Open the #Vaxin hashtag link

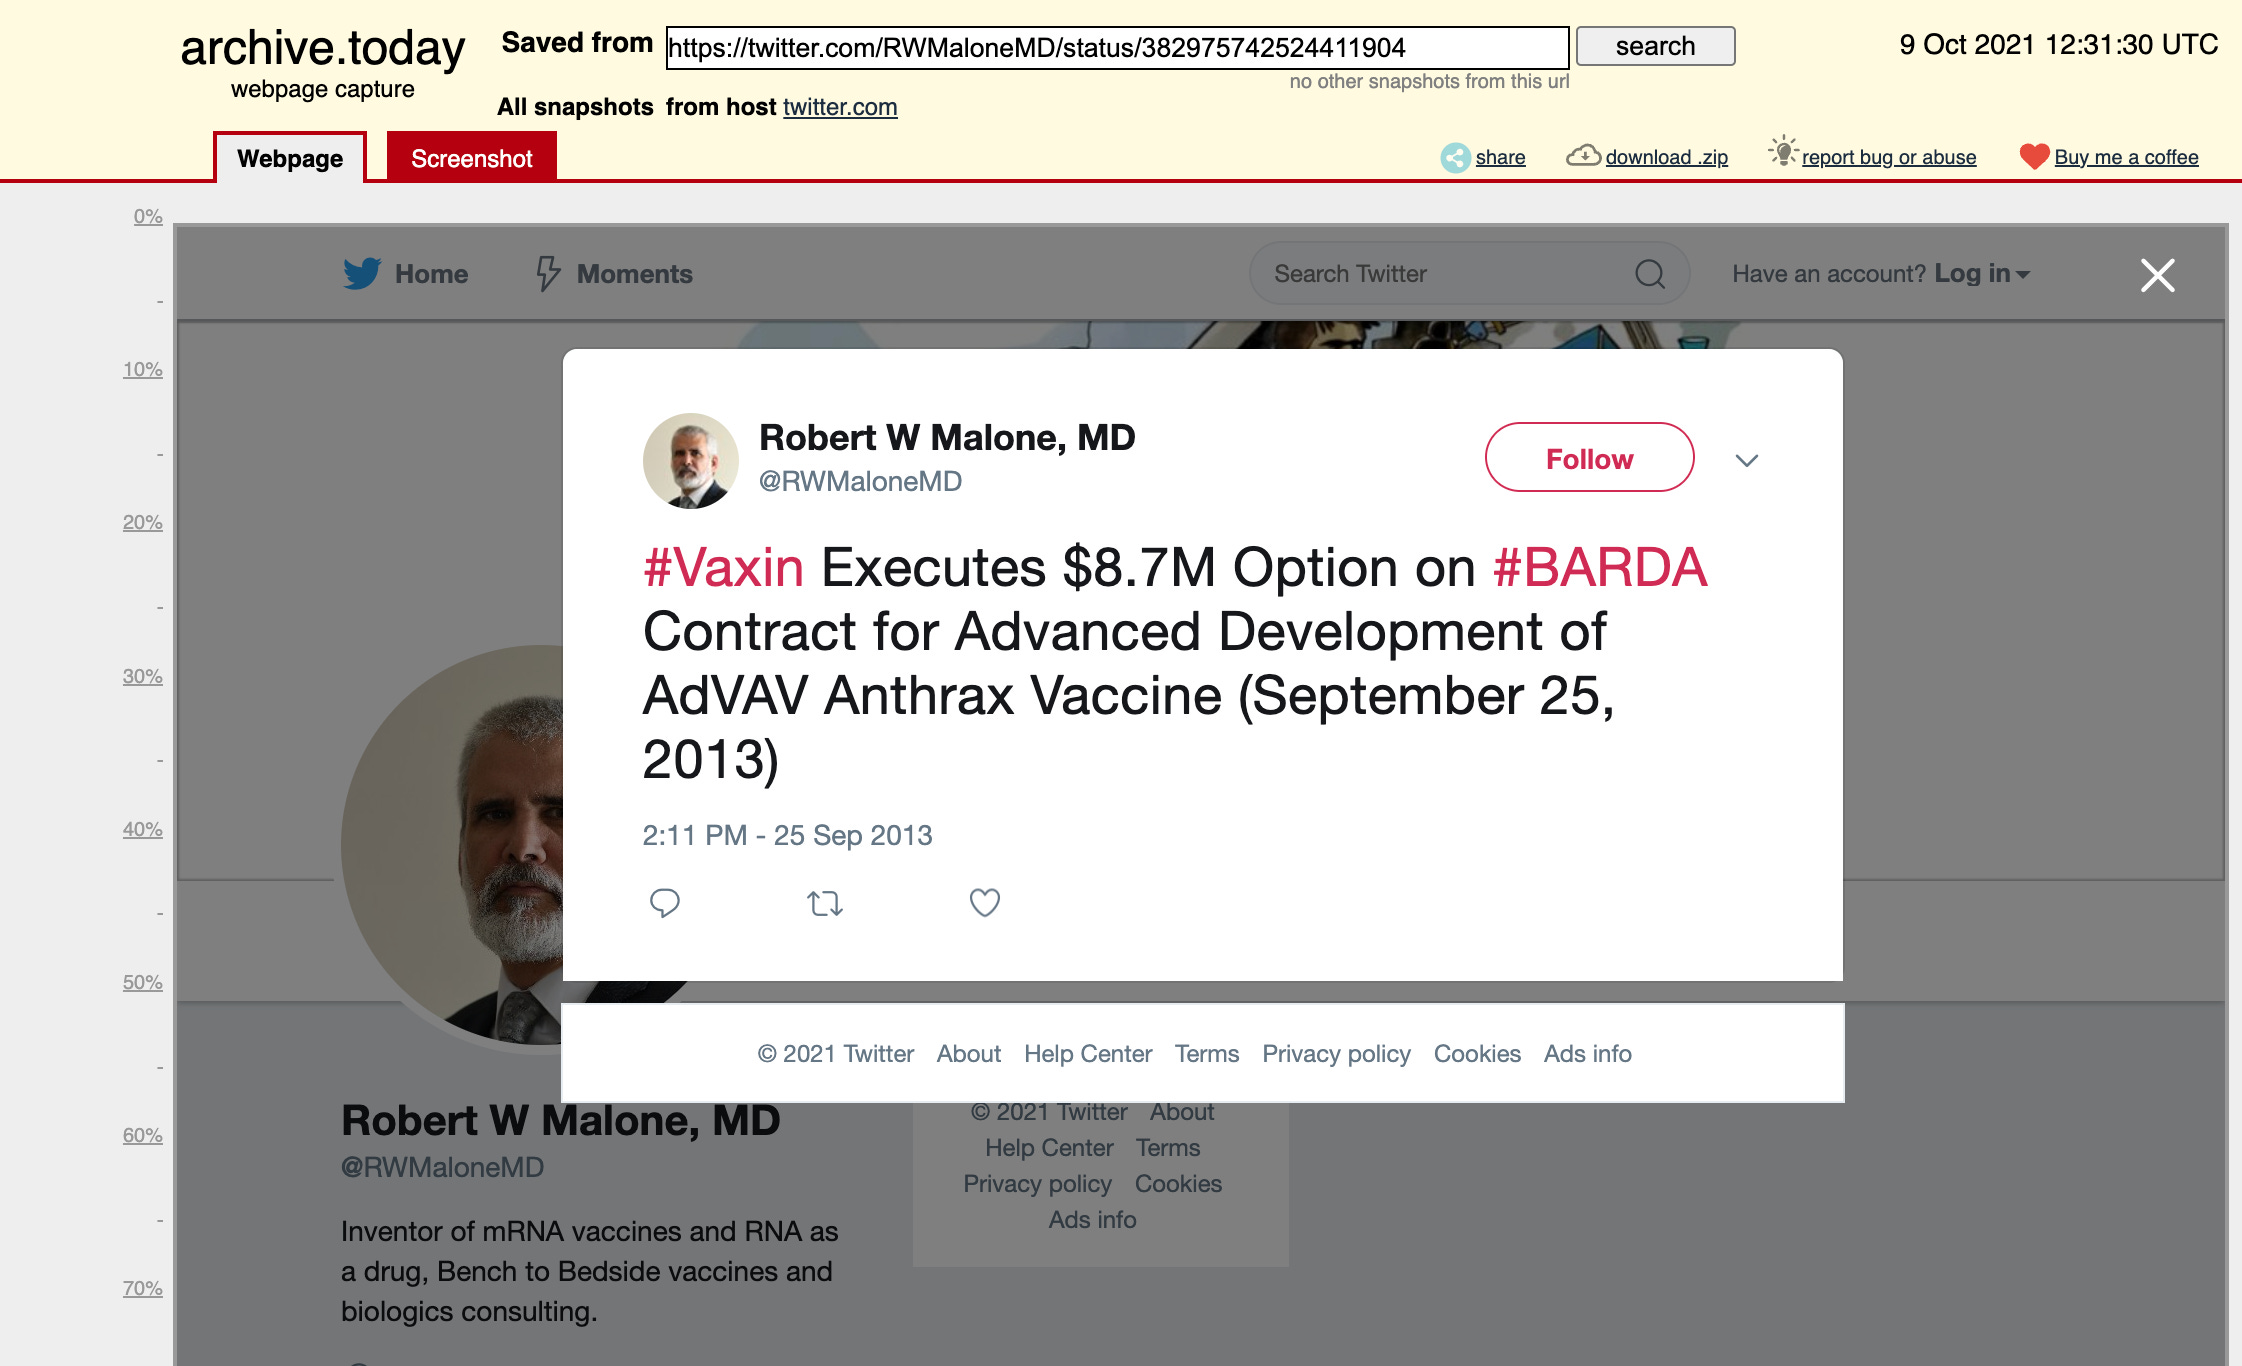coord(723,568)
